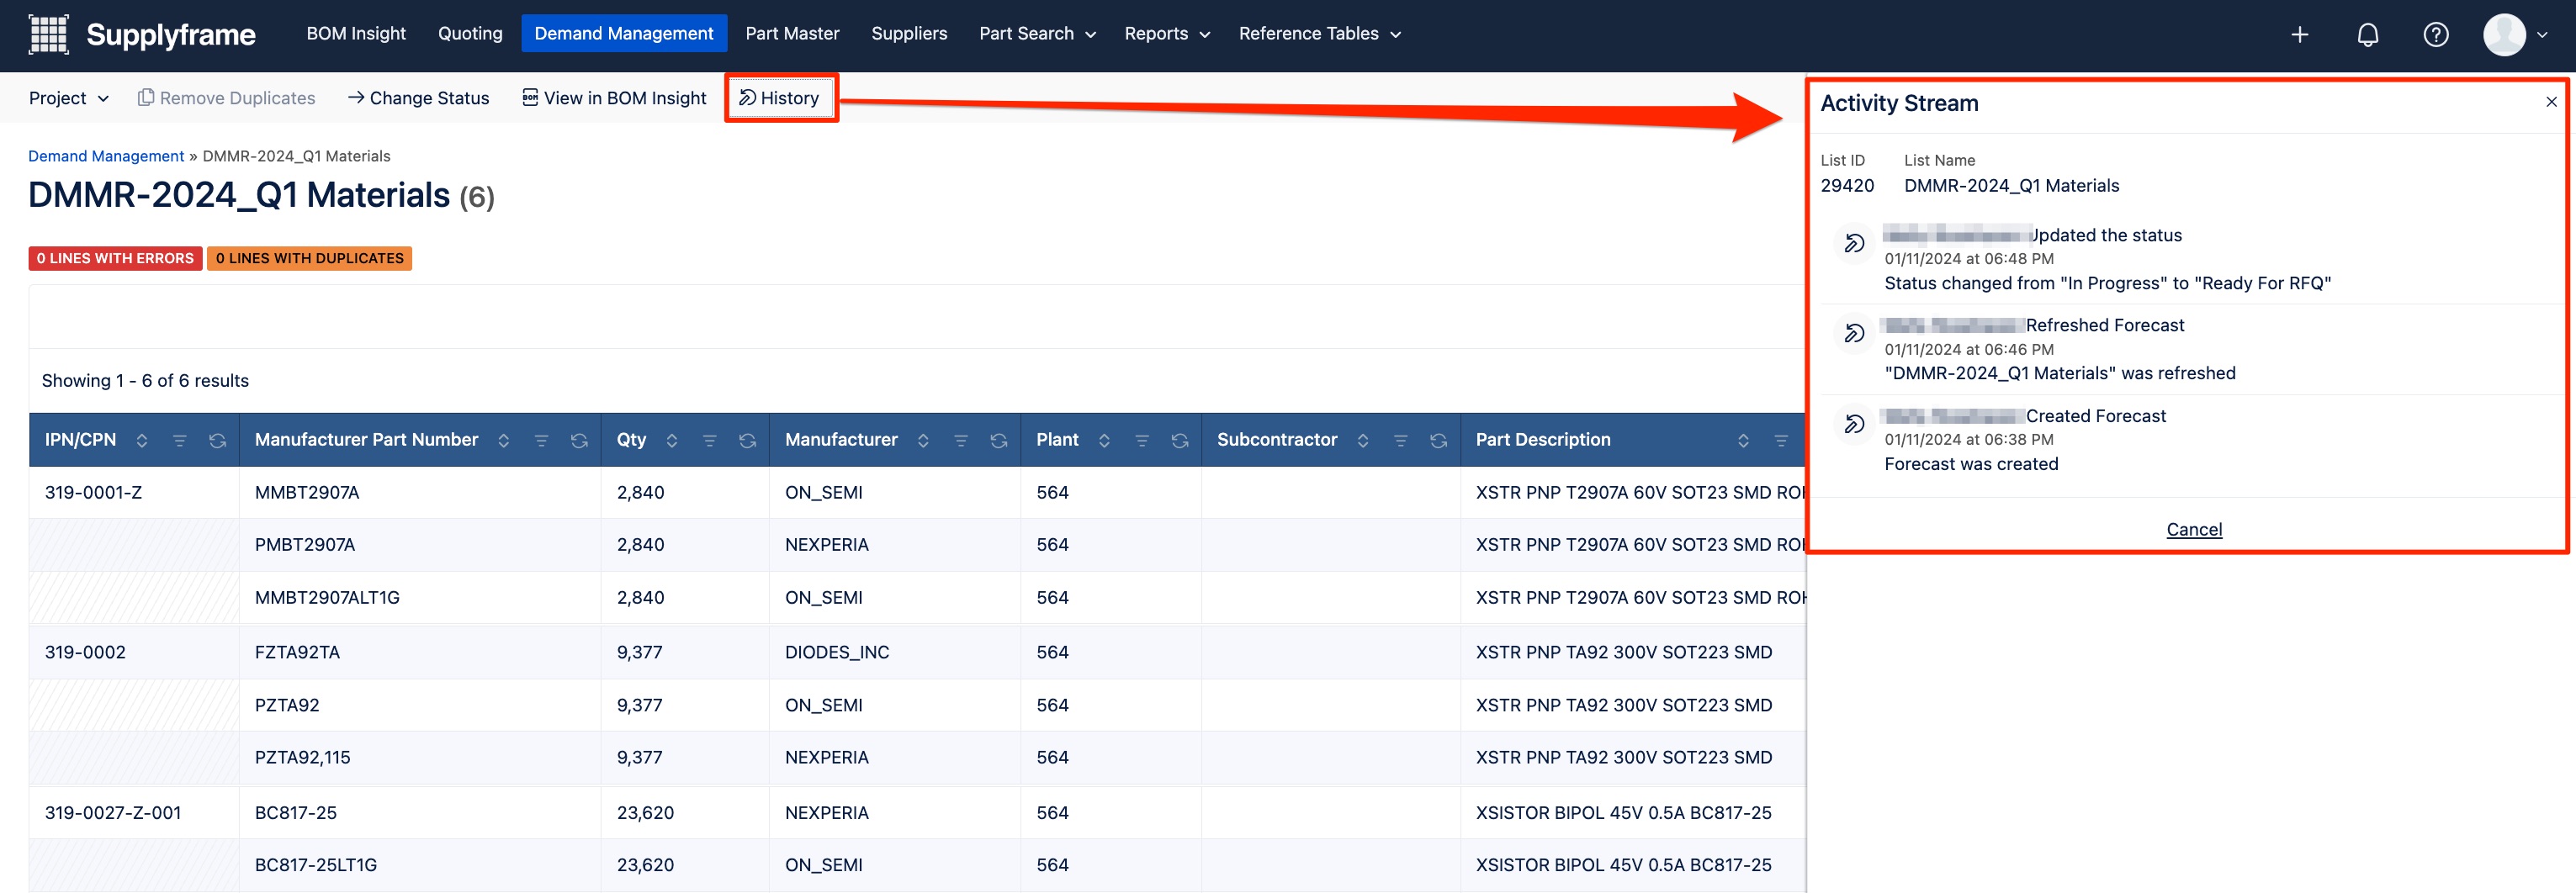Image resolution: width=2576 pixels, height=893 pixels.
Task: Click refresh icon in Manufacturer Part Number header
Action: pos(579,441)
